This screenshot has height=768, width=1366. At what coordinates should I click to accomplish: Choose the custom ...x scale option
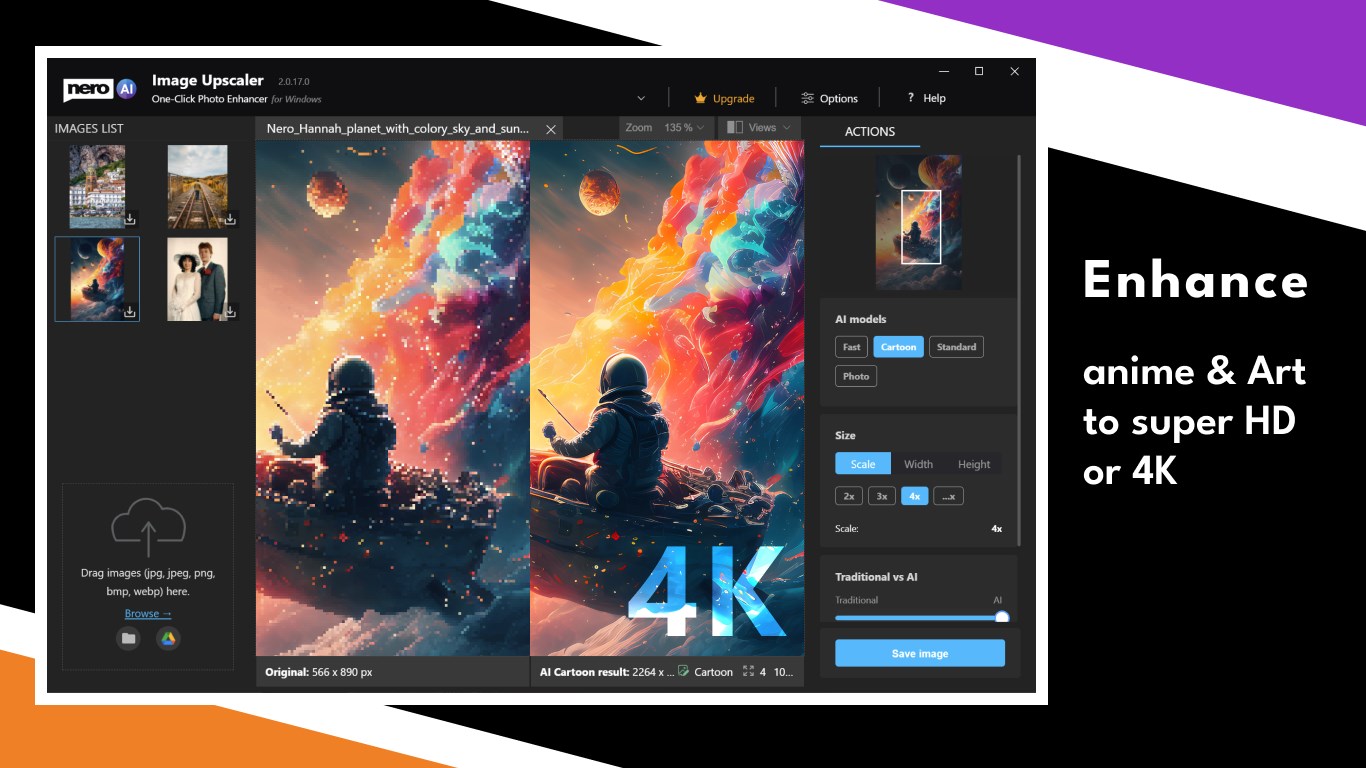pos(948,496)
